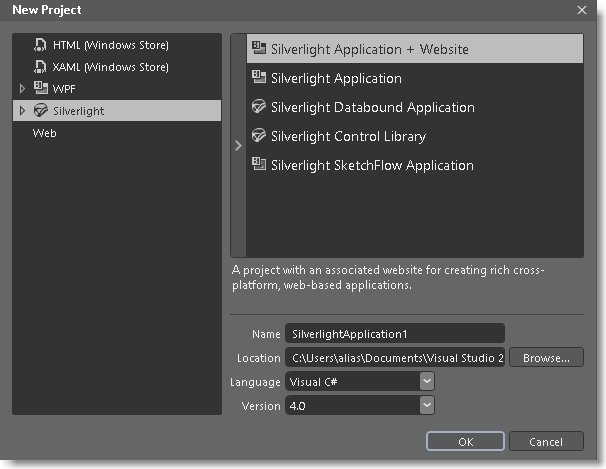This screenshot has width=606, height=469.
Task: Open the Language dropdown
Action: click(427, 382)
